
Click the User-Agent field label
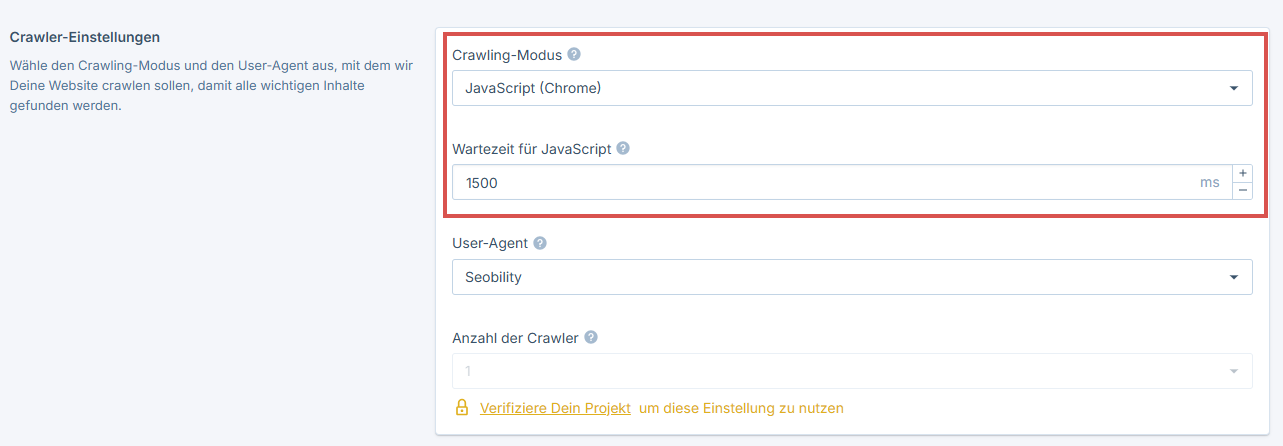[490, 243]
